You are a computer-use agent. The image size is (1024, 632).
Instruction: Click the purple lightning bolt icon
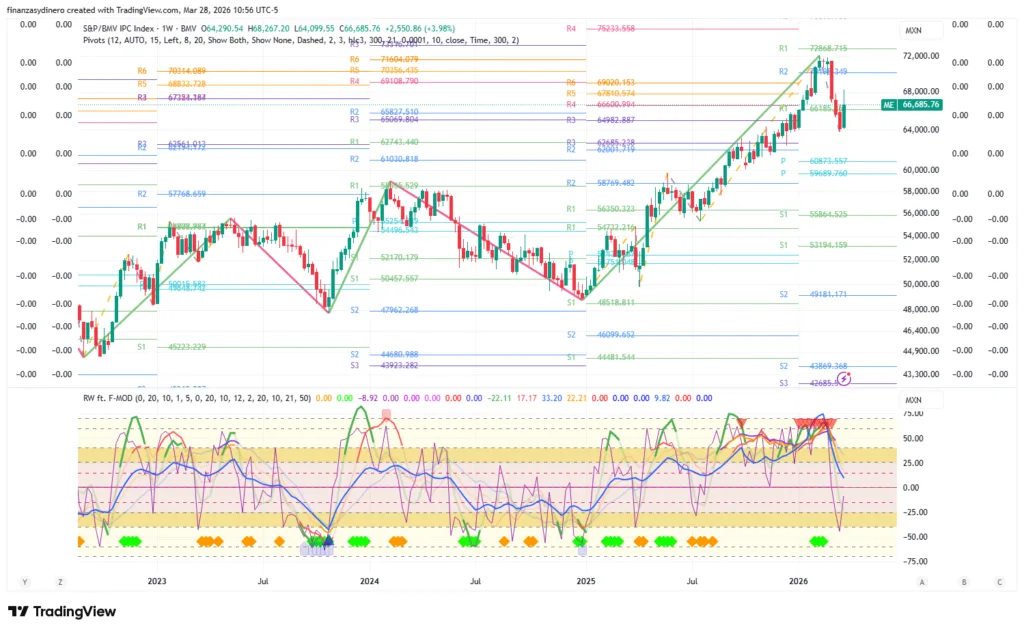click(x=845, y=379)
